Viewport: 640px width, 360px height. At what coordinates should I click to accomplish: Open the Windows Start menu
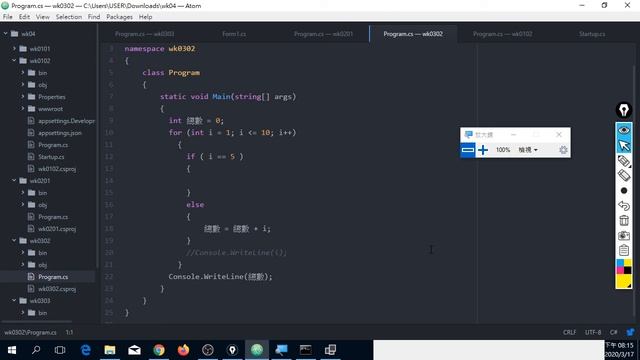12,350
